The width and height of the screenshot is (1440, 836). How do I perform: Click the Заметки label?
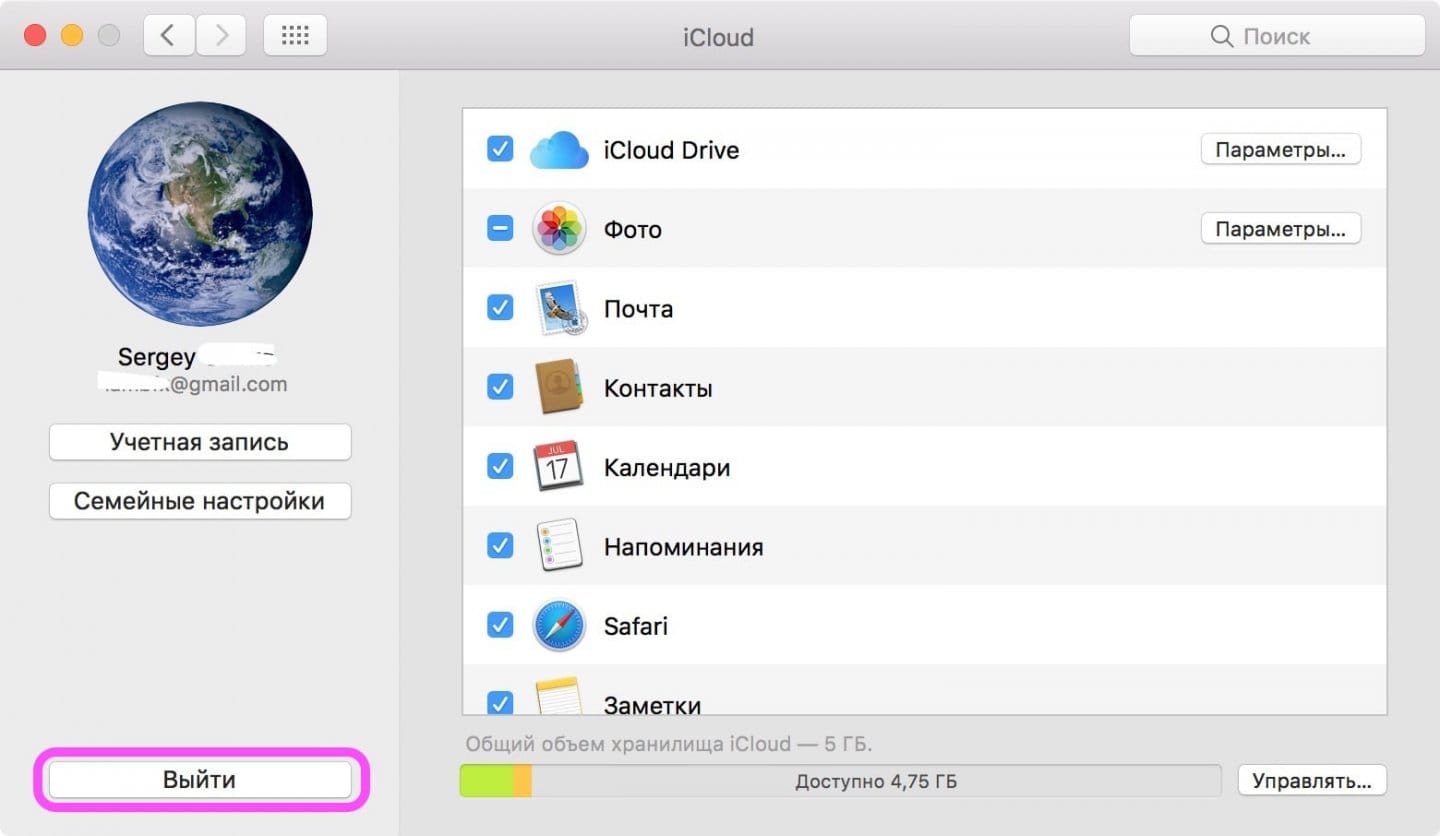[652, 704]
